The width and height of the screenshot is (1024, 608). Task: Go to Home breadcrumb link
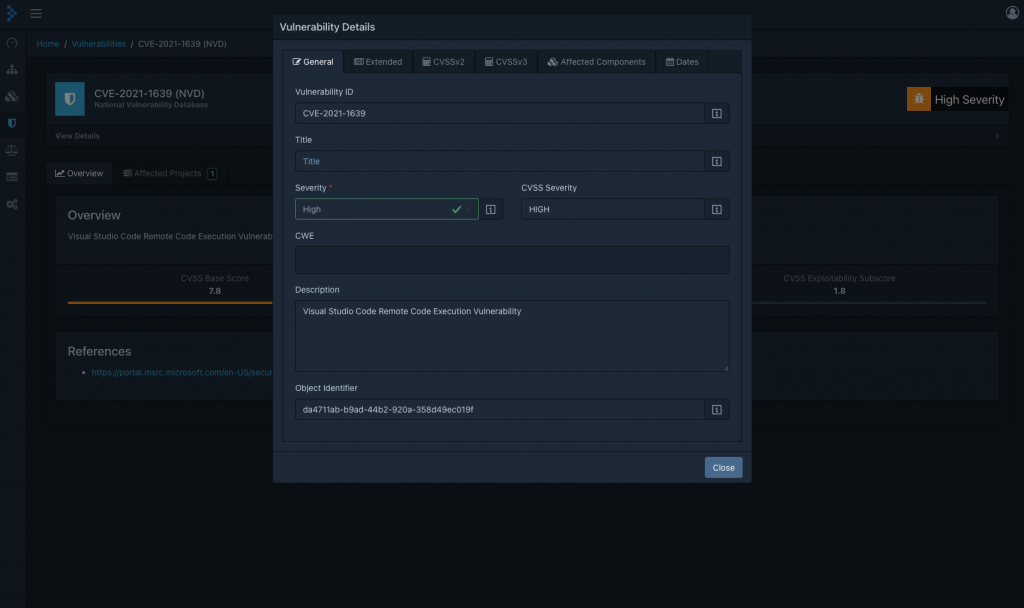pos(48,44)
